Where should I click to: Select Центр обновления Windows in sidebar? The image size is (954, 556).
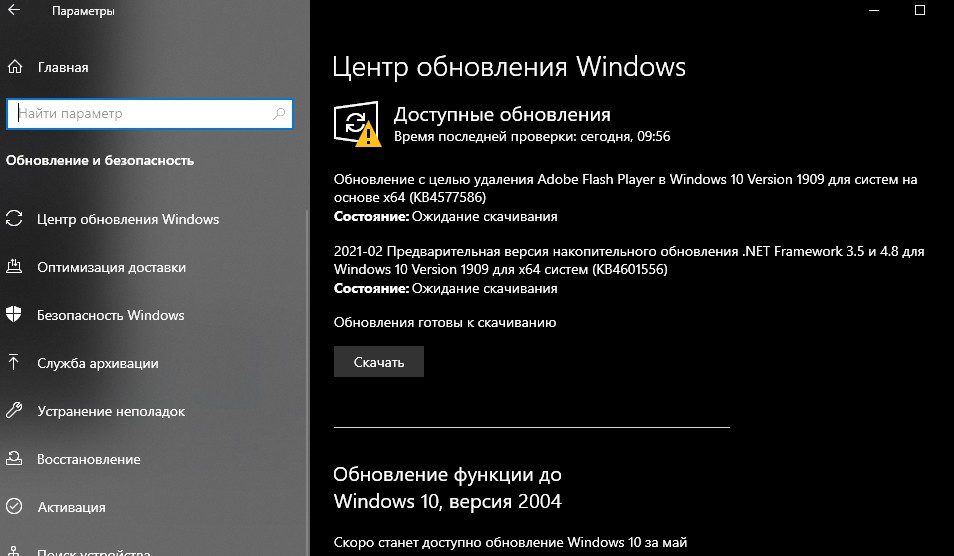point(128,219)
